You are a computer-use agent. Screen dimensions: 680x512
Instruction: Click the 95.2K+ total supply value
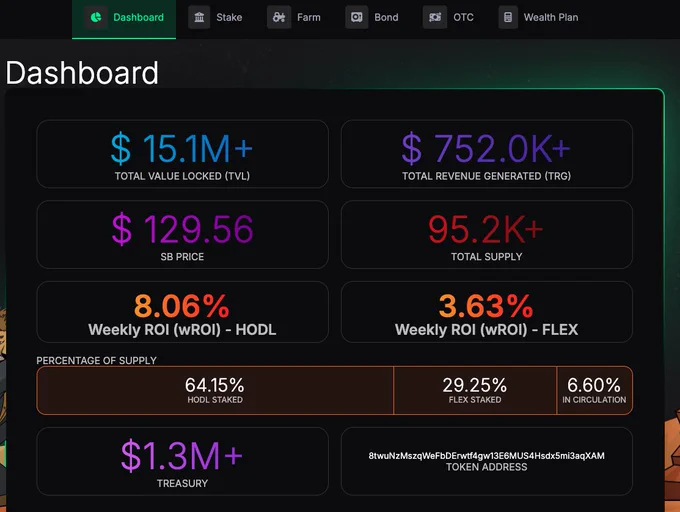(486, 229)
